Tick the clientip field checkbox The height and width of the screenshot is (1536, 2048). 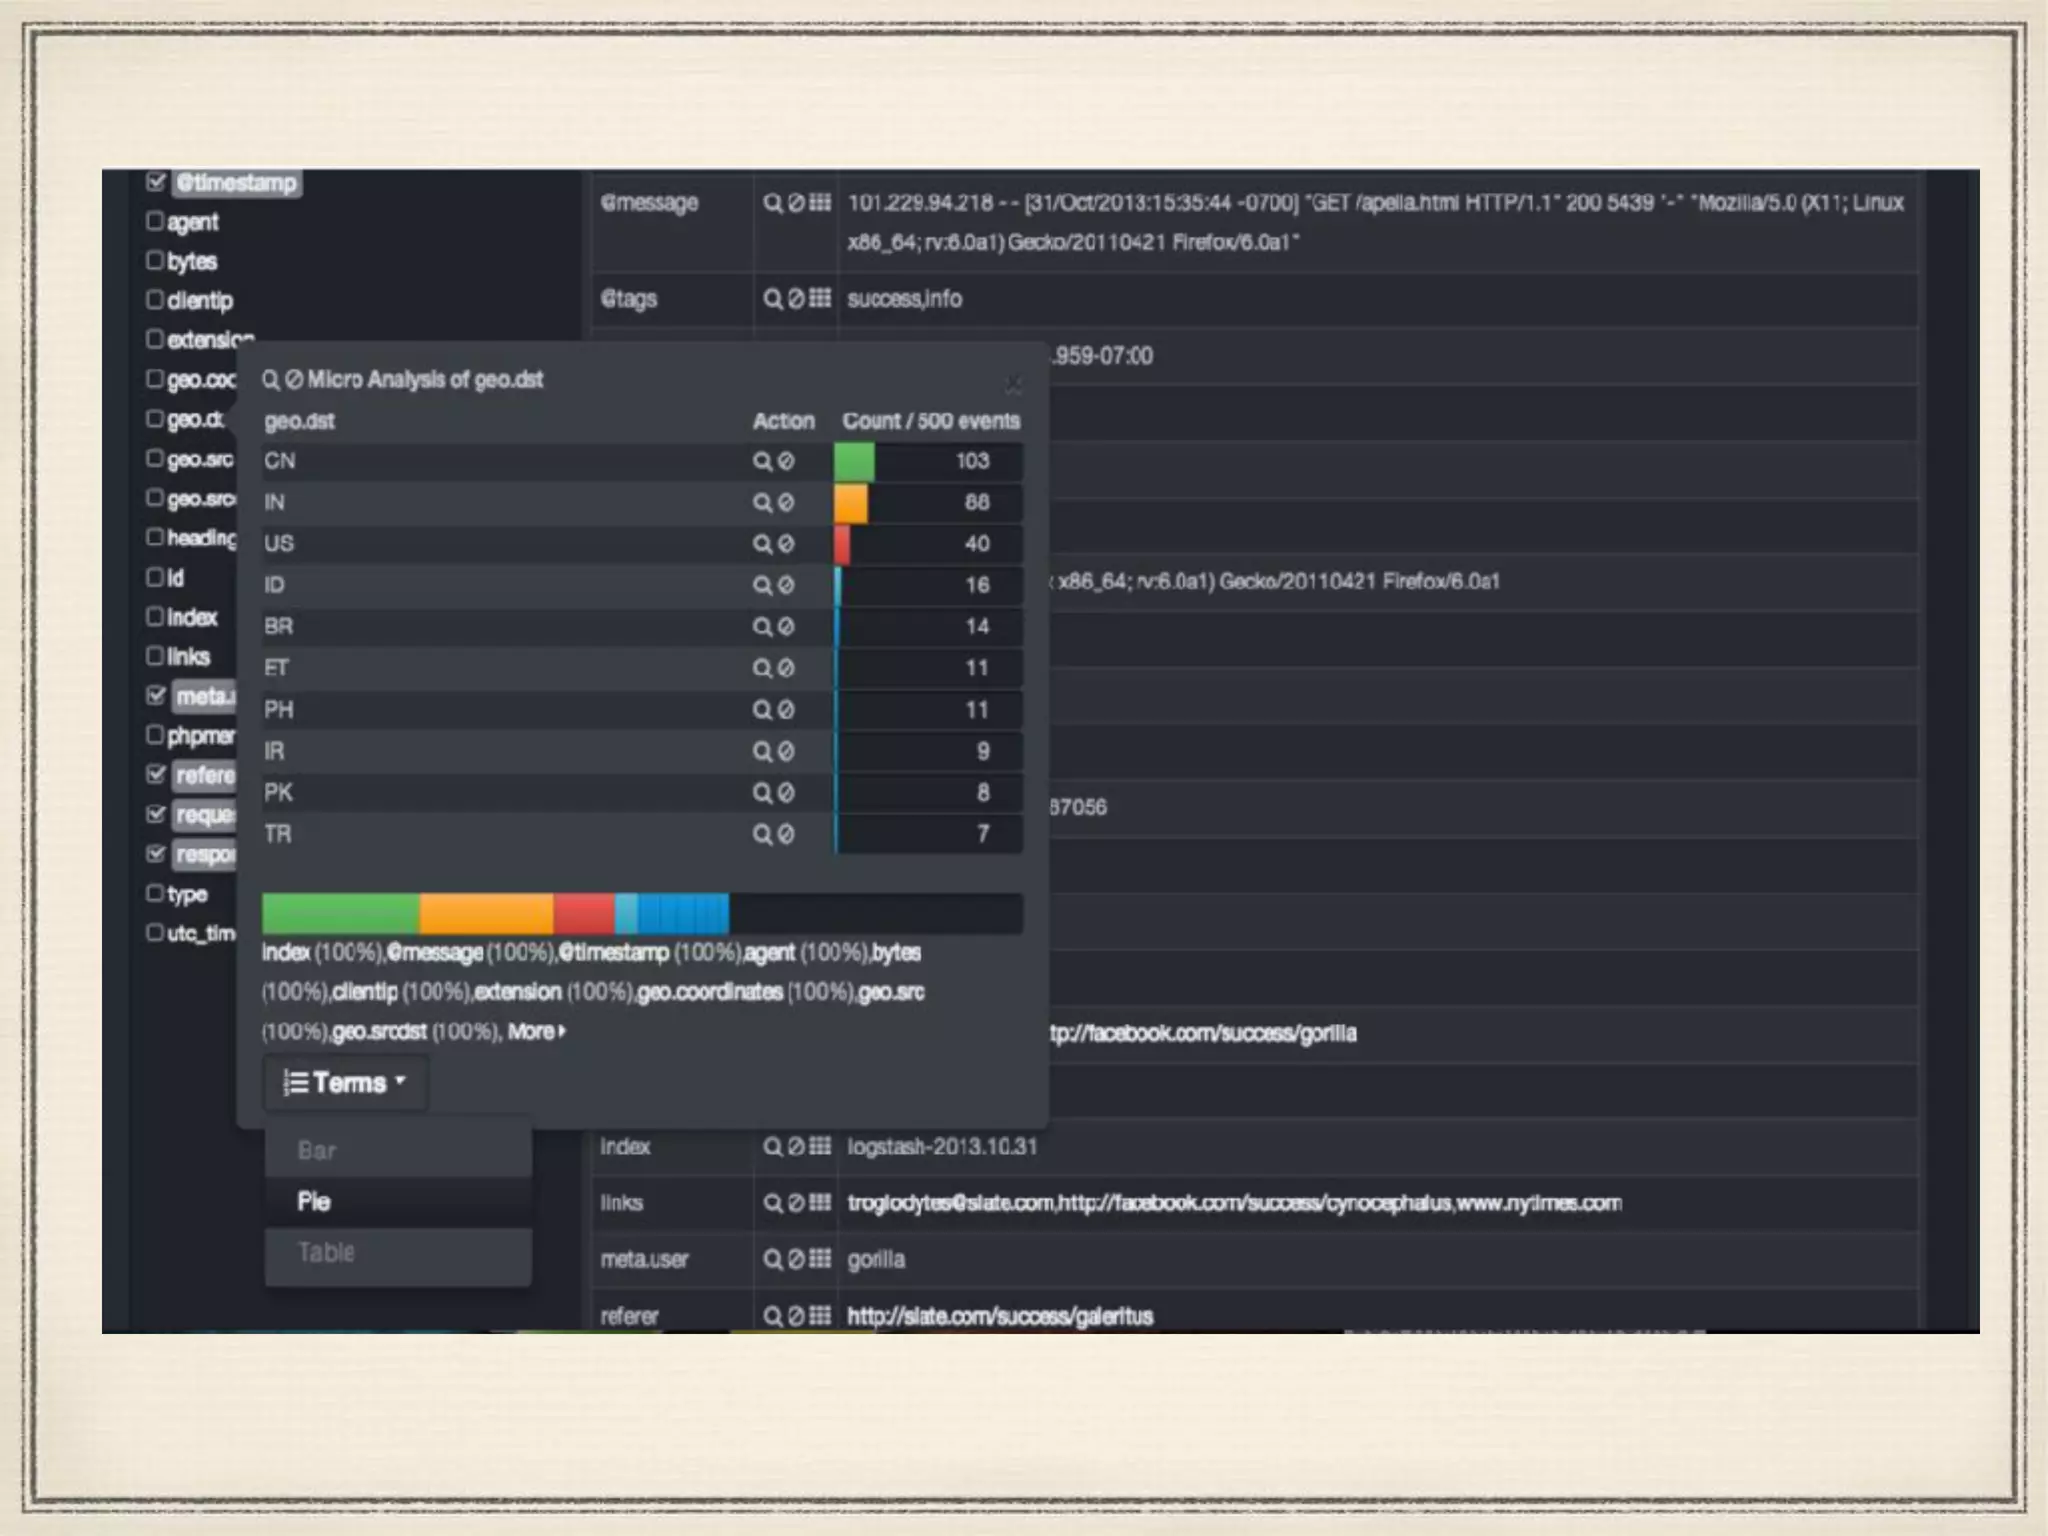(x=155, y=300)
